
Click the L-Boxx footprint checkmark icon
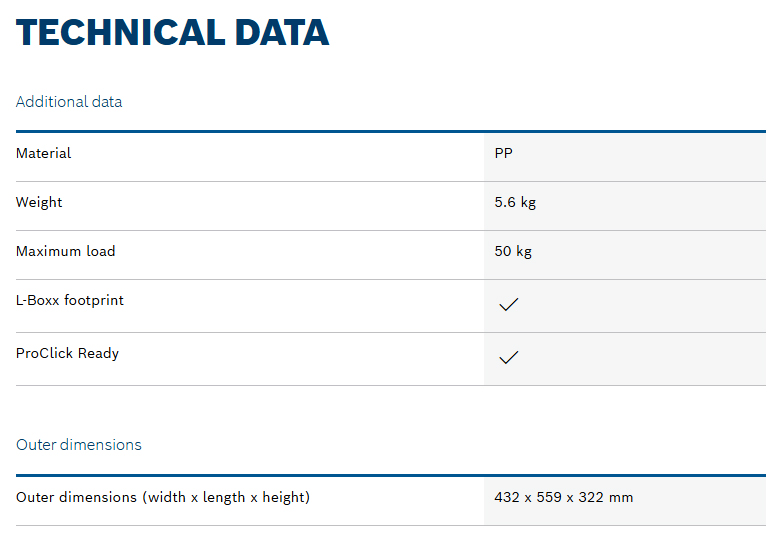pos(508,305)
